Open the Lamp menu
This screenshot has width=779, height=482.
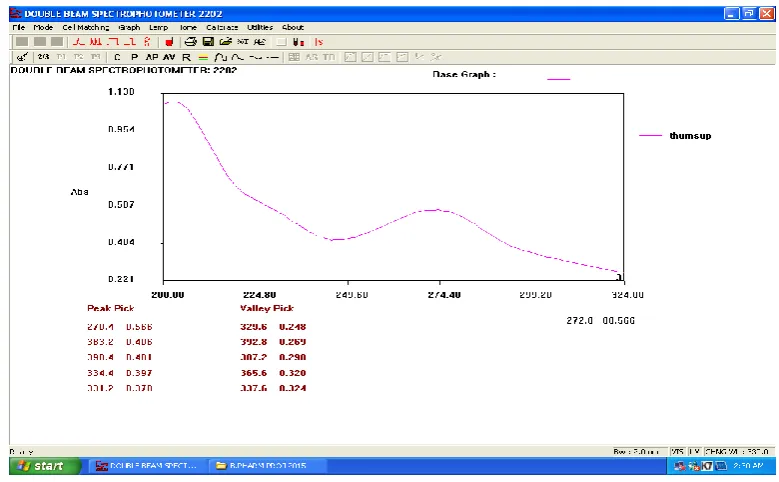tap(158, 27)
